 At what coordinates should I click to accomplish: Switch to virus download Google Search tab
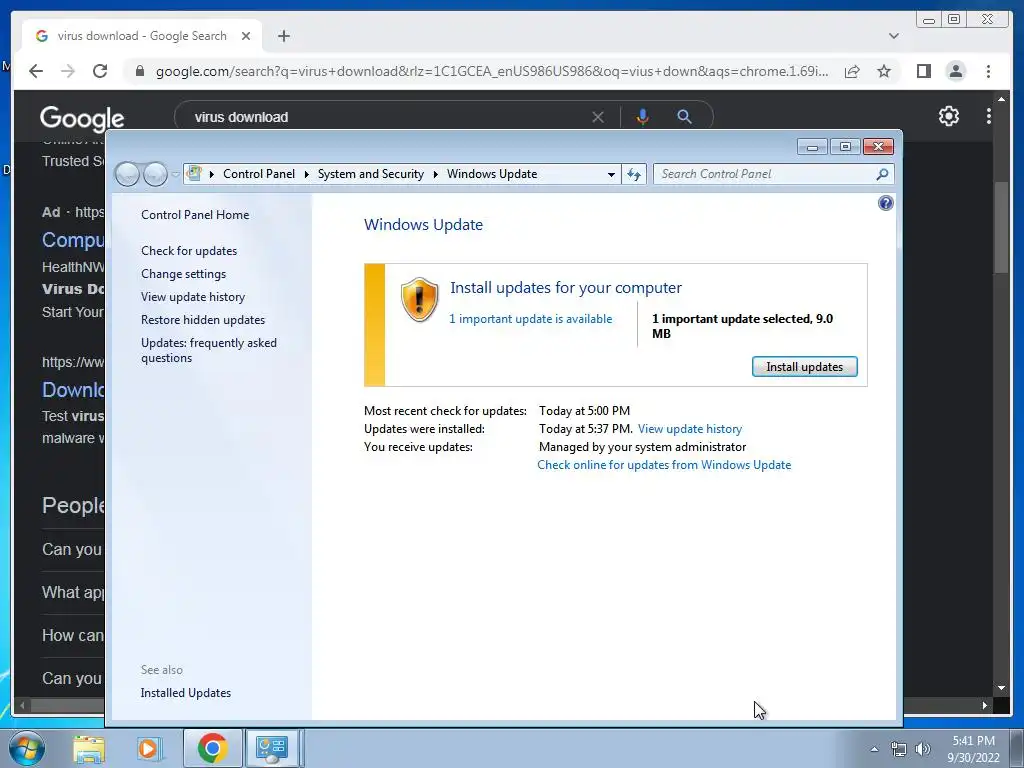[142, 36]
